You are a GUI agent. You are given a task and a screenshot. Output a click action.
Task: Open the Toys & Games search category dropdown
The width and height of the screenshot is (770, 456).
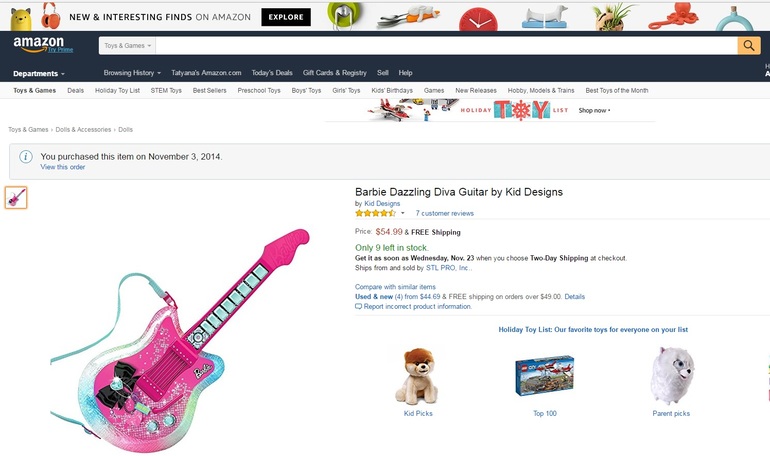click(128, 46)
